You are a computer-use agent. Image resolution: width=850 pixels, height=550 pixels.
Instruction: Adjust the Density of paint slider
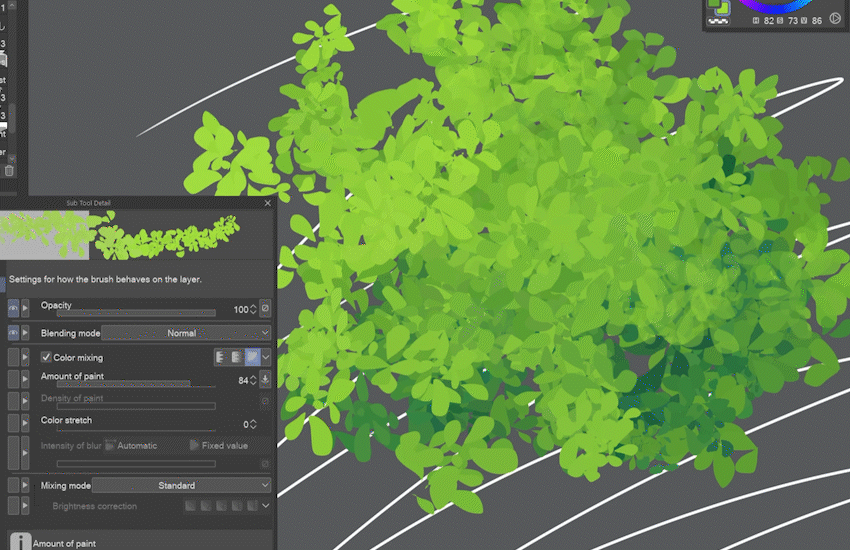pyautogui.click(x=136, y=406)
